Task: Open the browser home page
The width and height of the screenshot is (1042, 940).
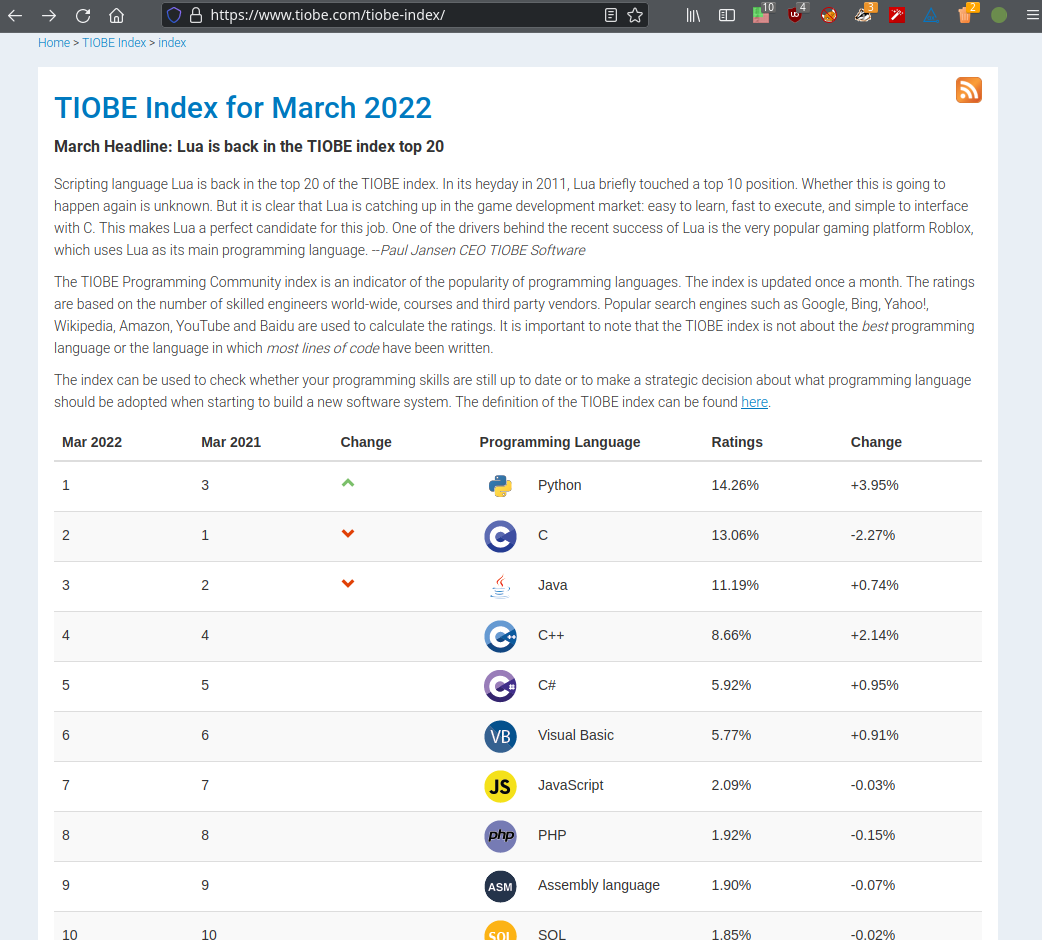Action: tap(116, 15)
